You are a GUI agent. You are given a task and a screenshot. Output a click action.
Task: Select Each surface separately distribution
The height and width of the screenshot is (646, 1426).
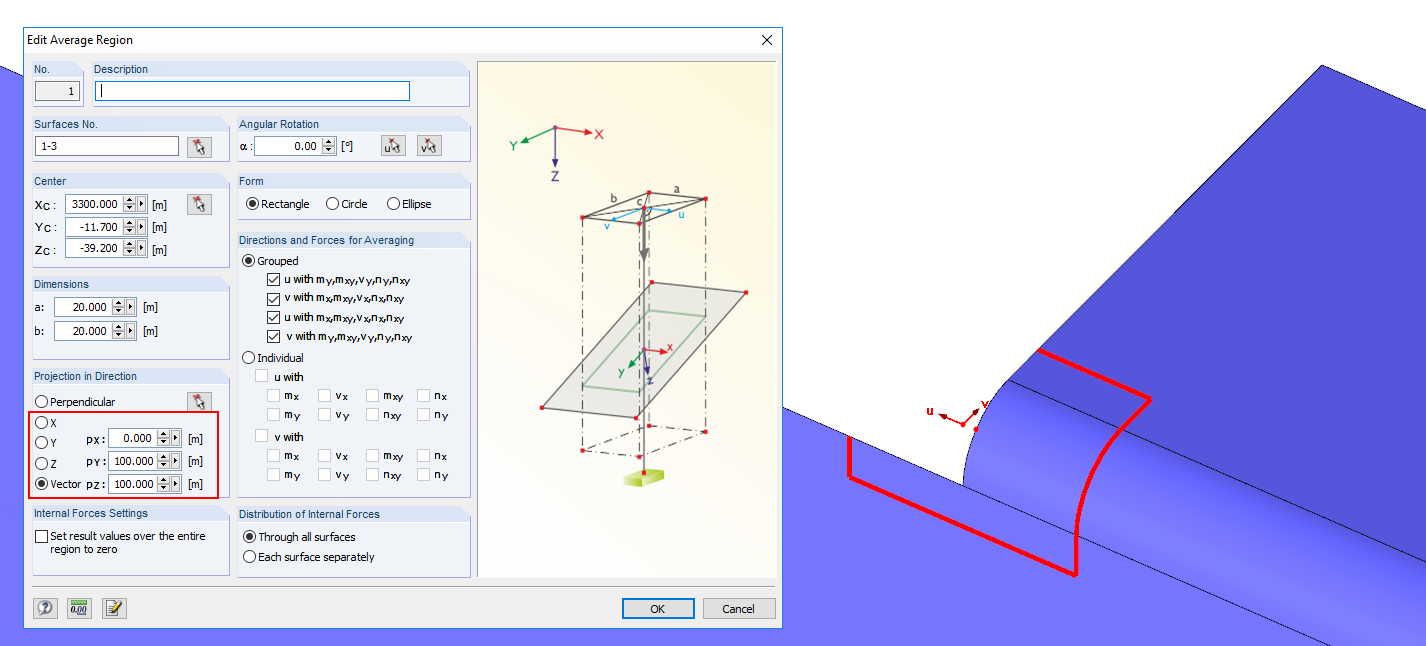point(248,557)
